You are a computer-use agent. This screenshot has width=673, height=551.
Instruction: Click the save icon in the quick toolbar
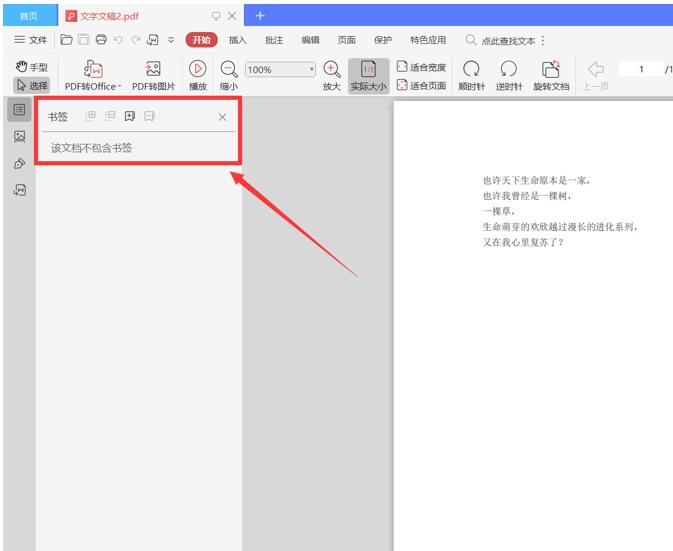tap(83, 40)
